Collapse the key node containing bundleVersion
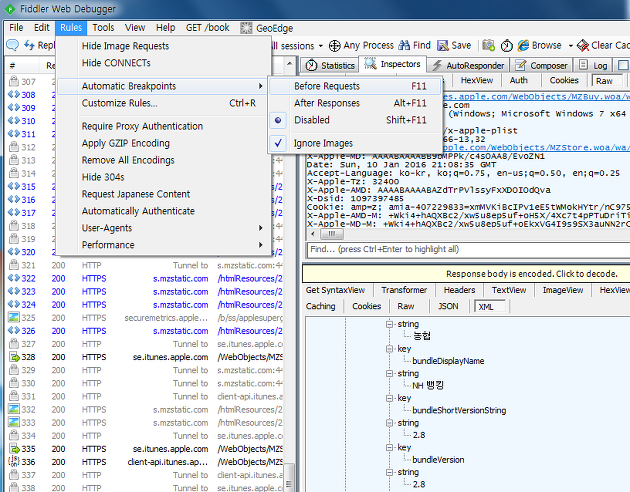This screenshot has width=630, height=492. click(389, 448)
